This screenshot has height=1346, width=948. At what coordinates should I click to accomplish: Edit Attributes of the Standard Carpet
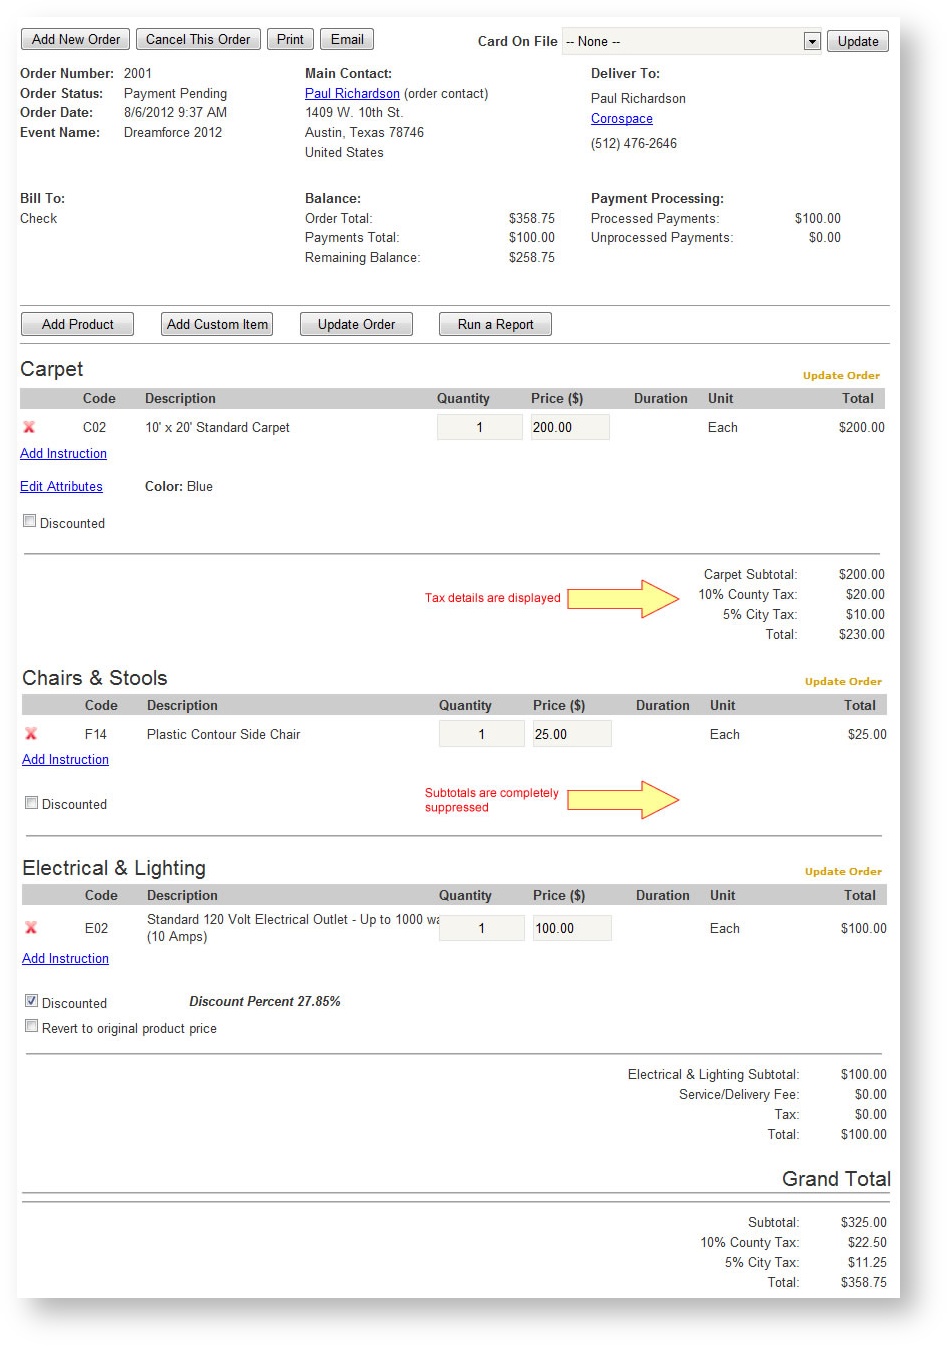(61, 486)
